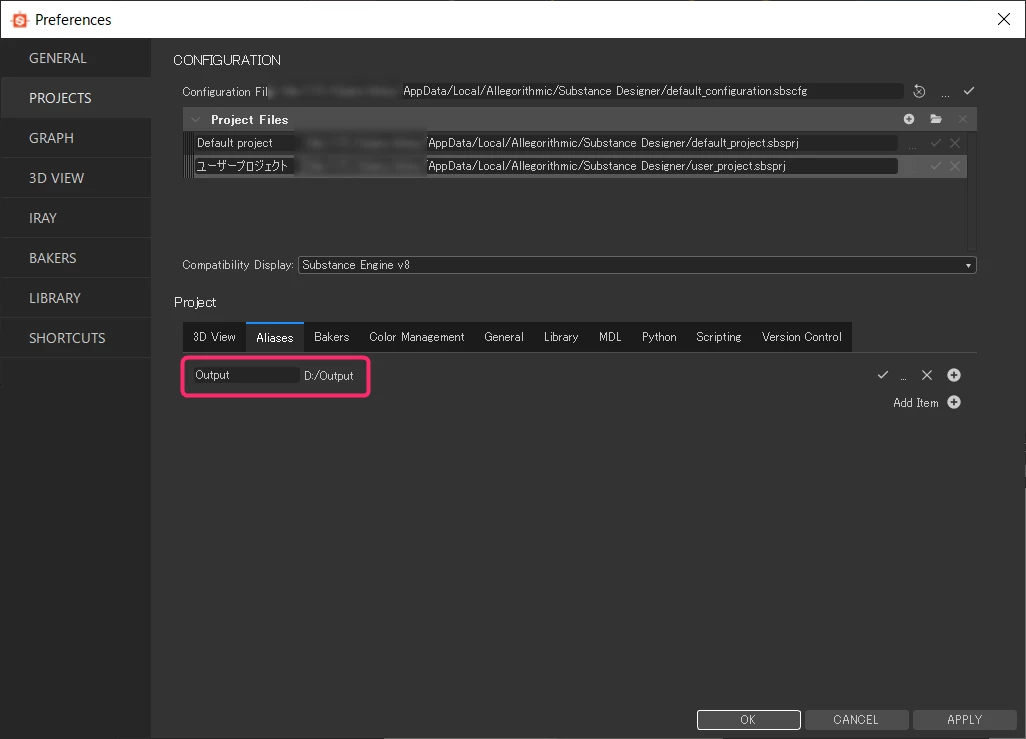Validate the ユーザープロジェクト row checkmark
The image size is (1026, 739).
click(936, 166)
